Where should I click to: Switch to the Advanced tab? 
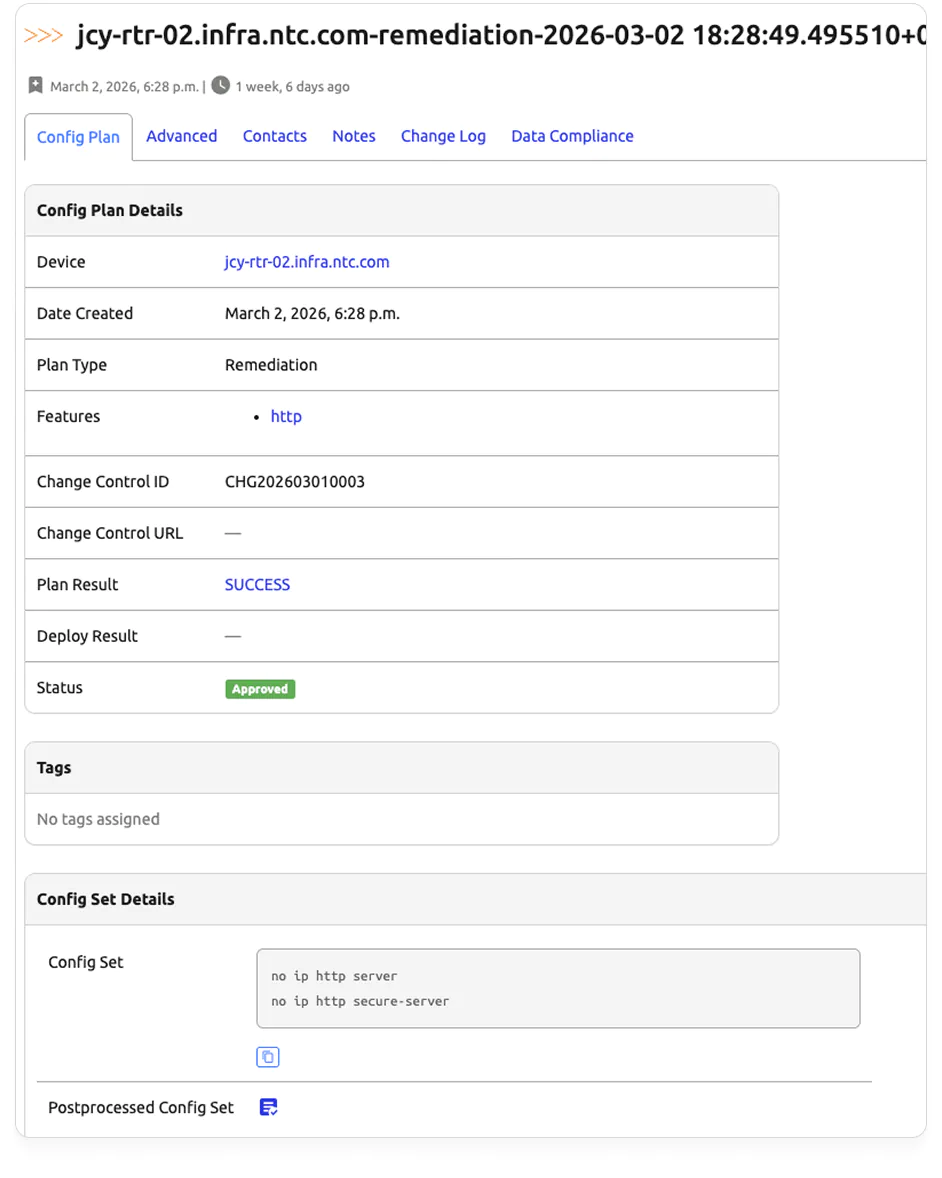(181, 136)
